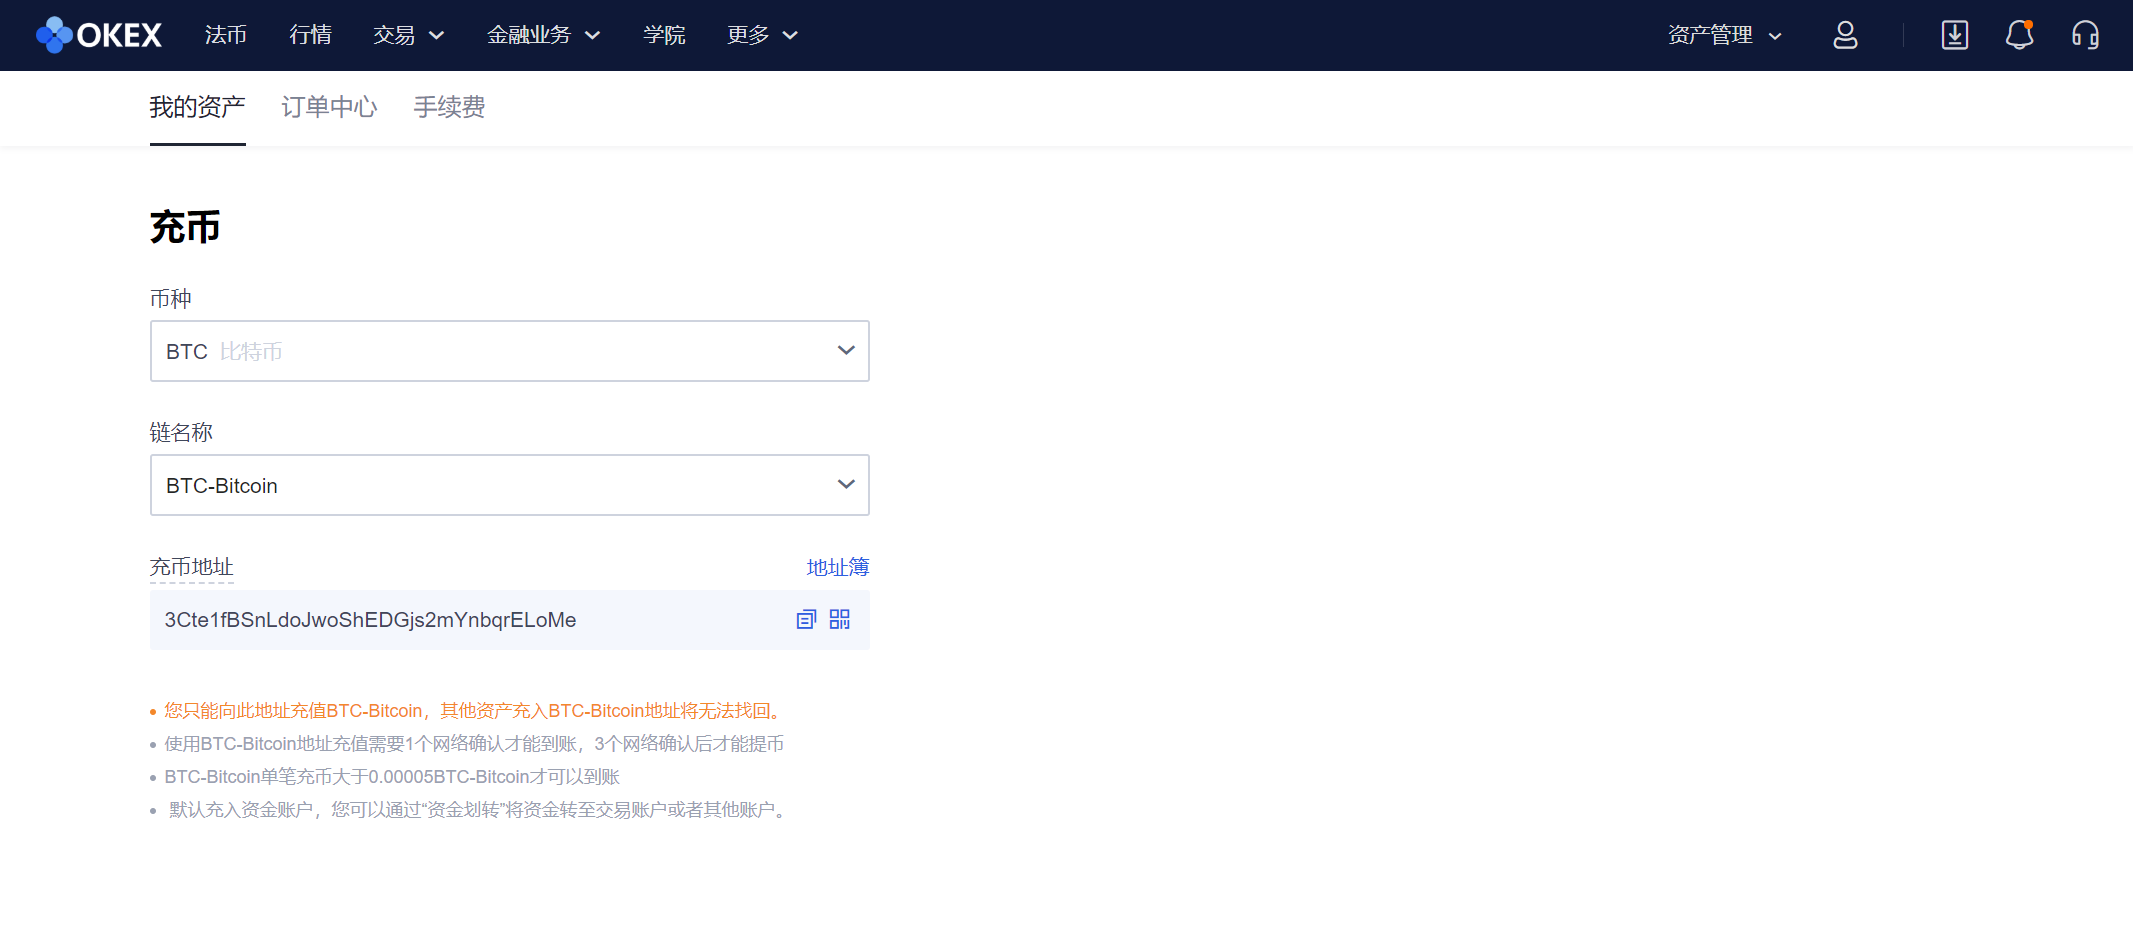The width and height of the screenshot is (2133, 937).
Task: Switch to 手续费 tab
Action: click(449, 107)
